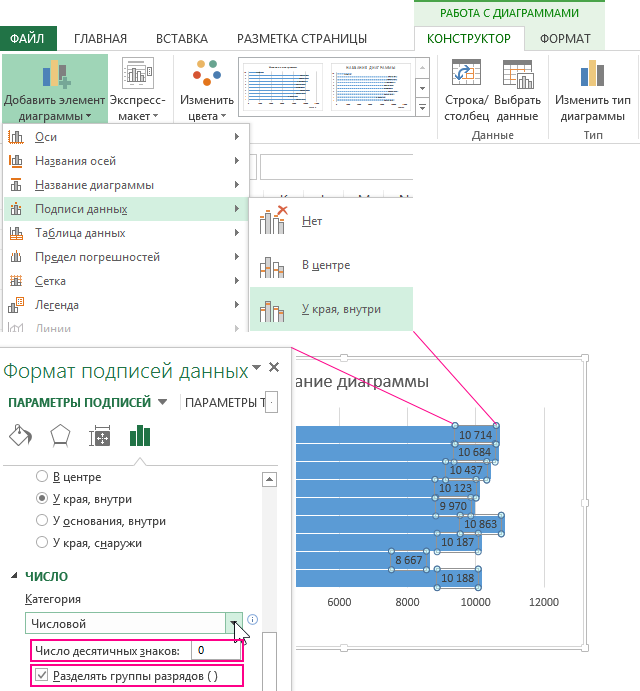Click the Выбрать данные icon

[517, 76]
